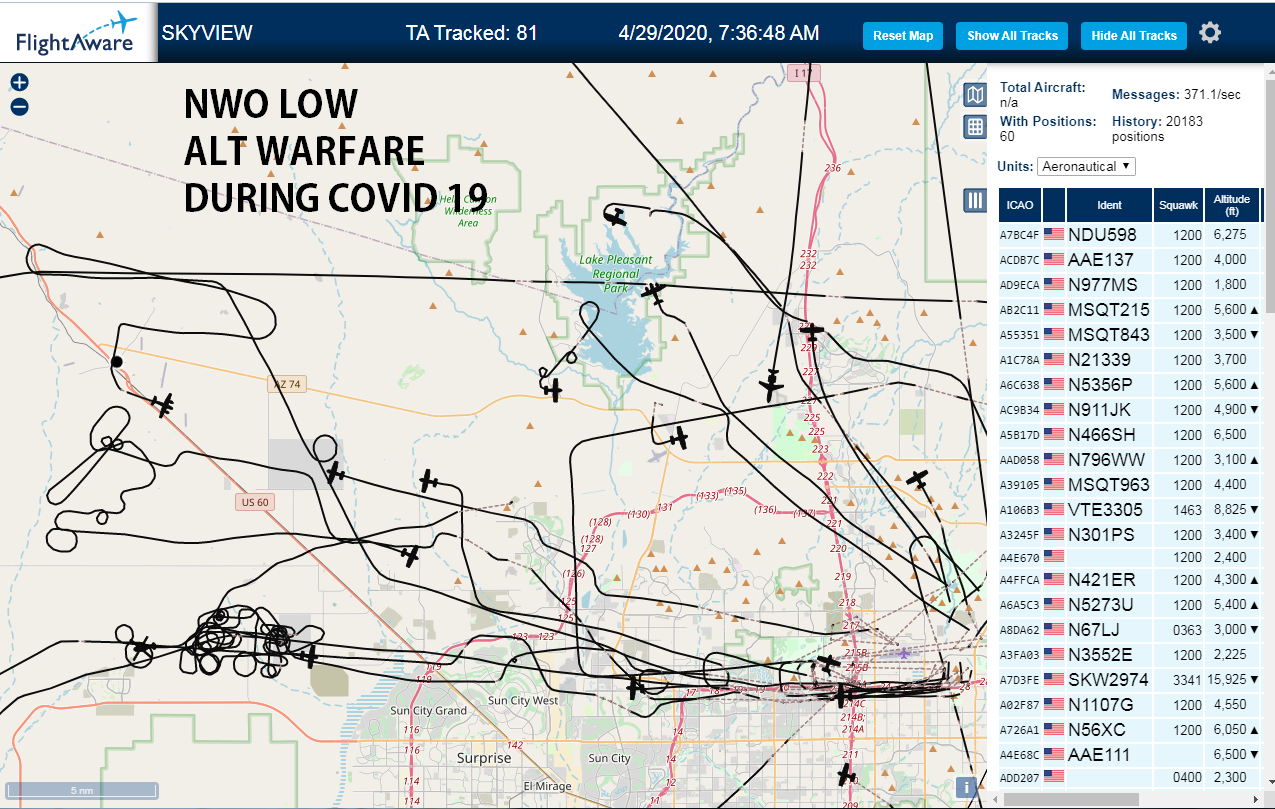The image size is (1275, 809).
Task: Toggle the map view icon
Action: click(x=975, y=95)
